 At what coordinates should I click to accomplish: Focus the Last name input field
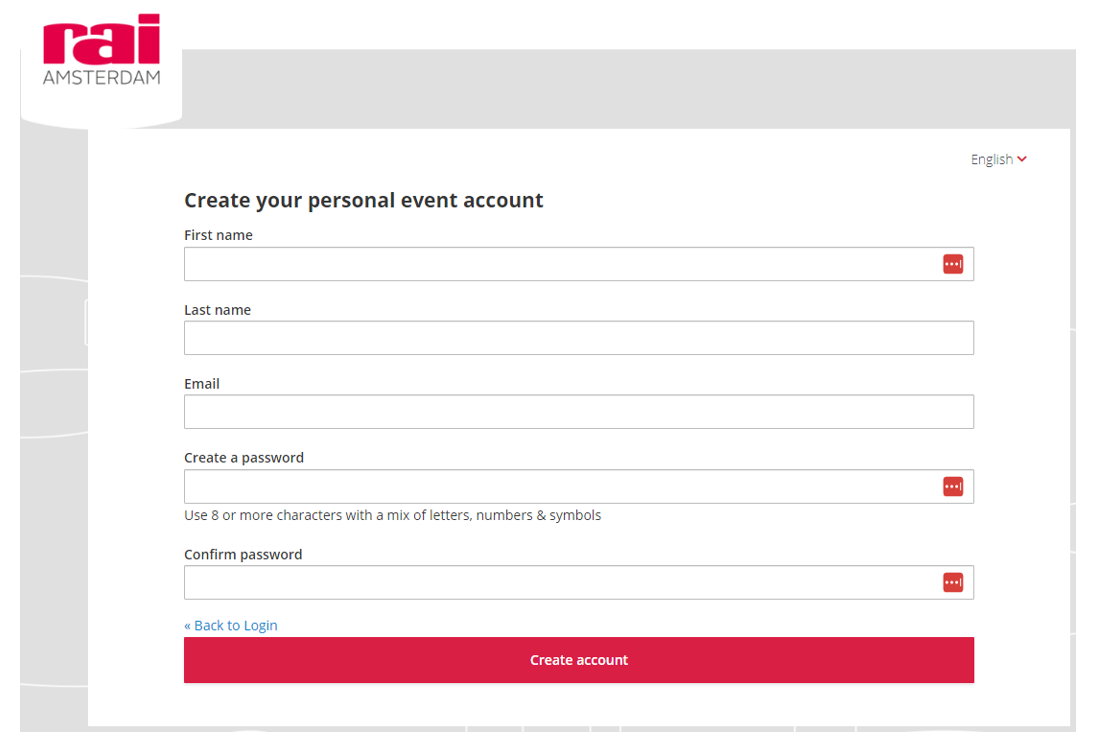click(578, 337)
